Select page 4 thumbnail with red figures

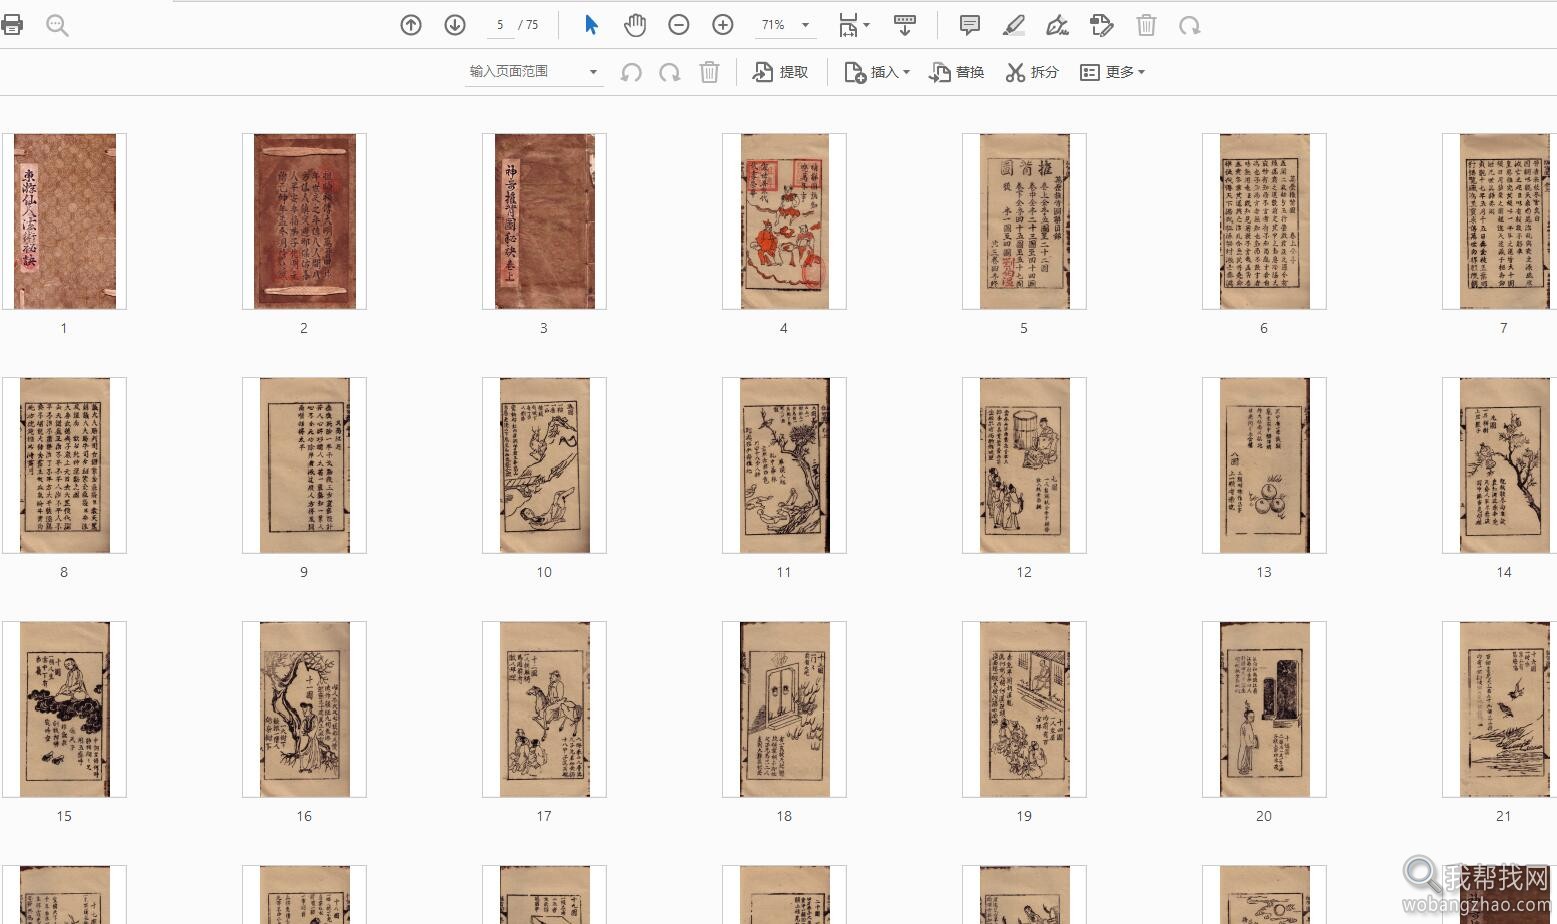click(784, 221)
